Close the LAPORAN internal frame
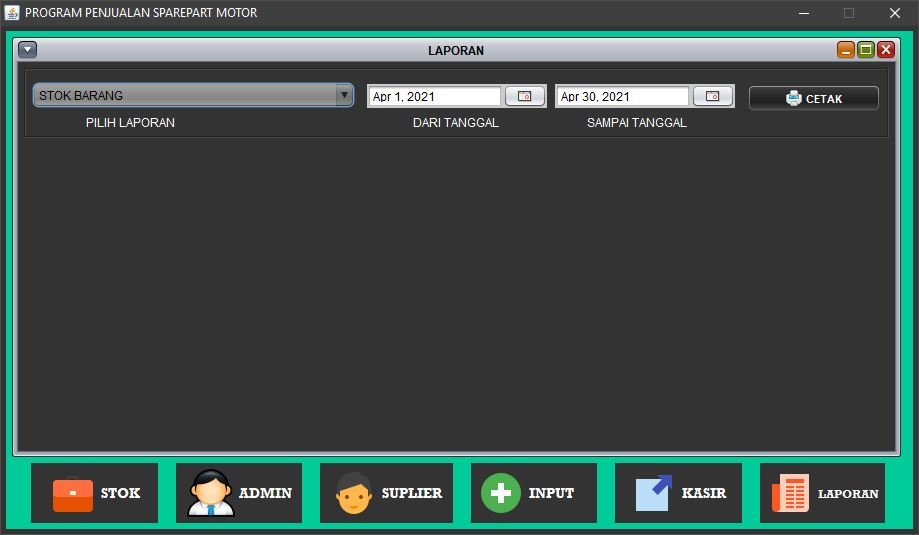The height and width of the screenshot is (535, 919). pyautogui.click(x=886, y=50)
